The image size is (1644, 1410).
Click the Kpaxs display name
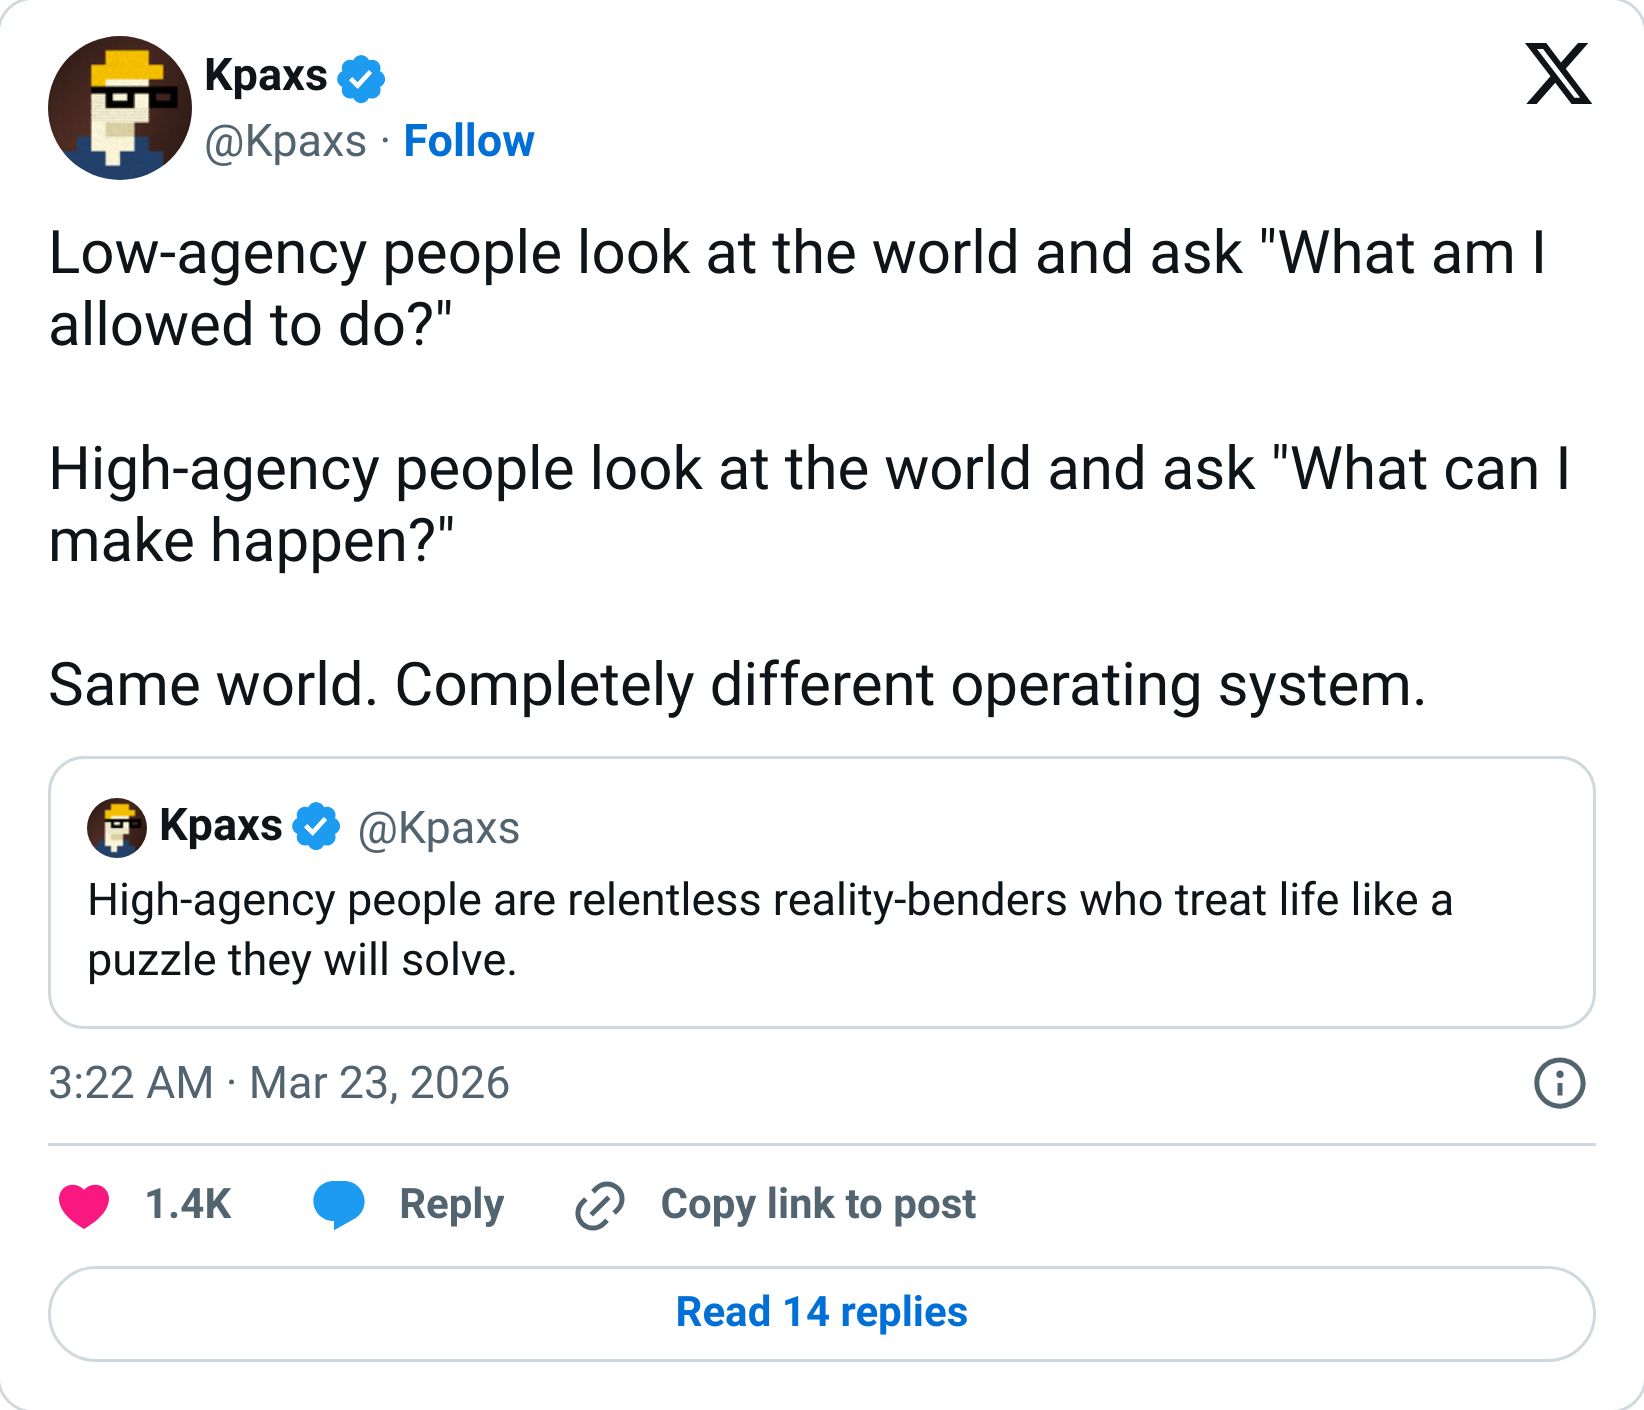264,76
